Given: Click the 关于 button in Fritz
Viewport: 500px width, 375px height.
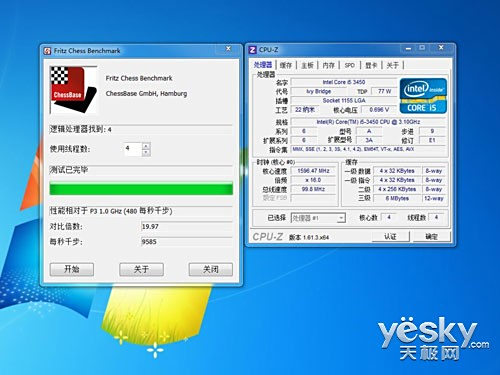Looking at the screenshot, I should pos(141,269).
